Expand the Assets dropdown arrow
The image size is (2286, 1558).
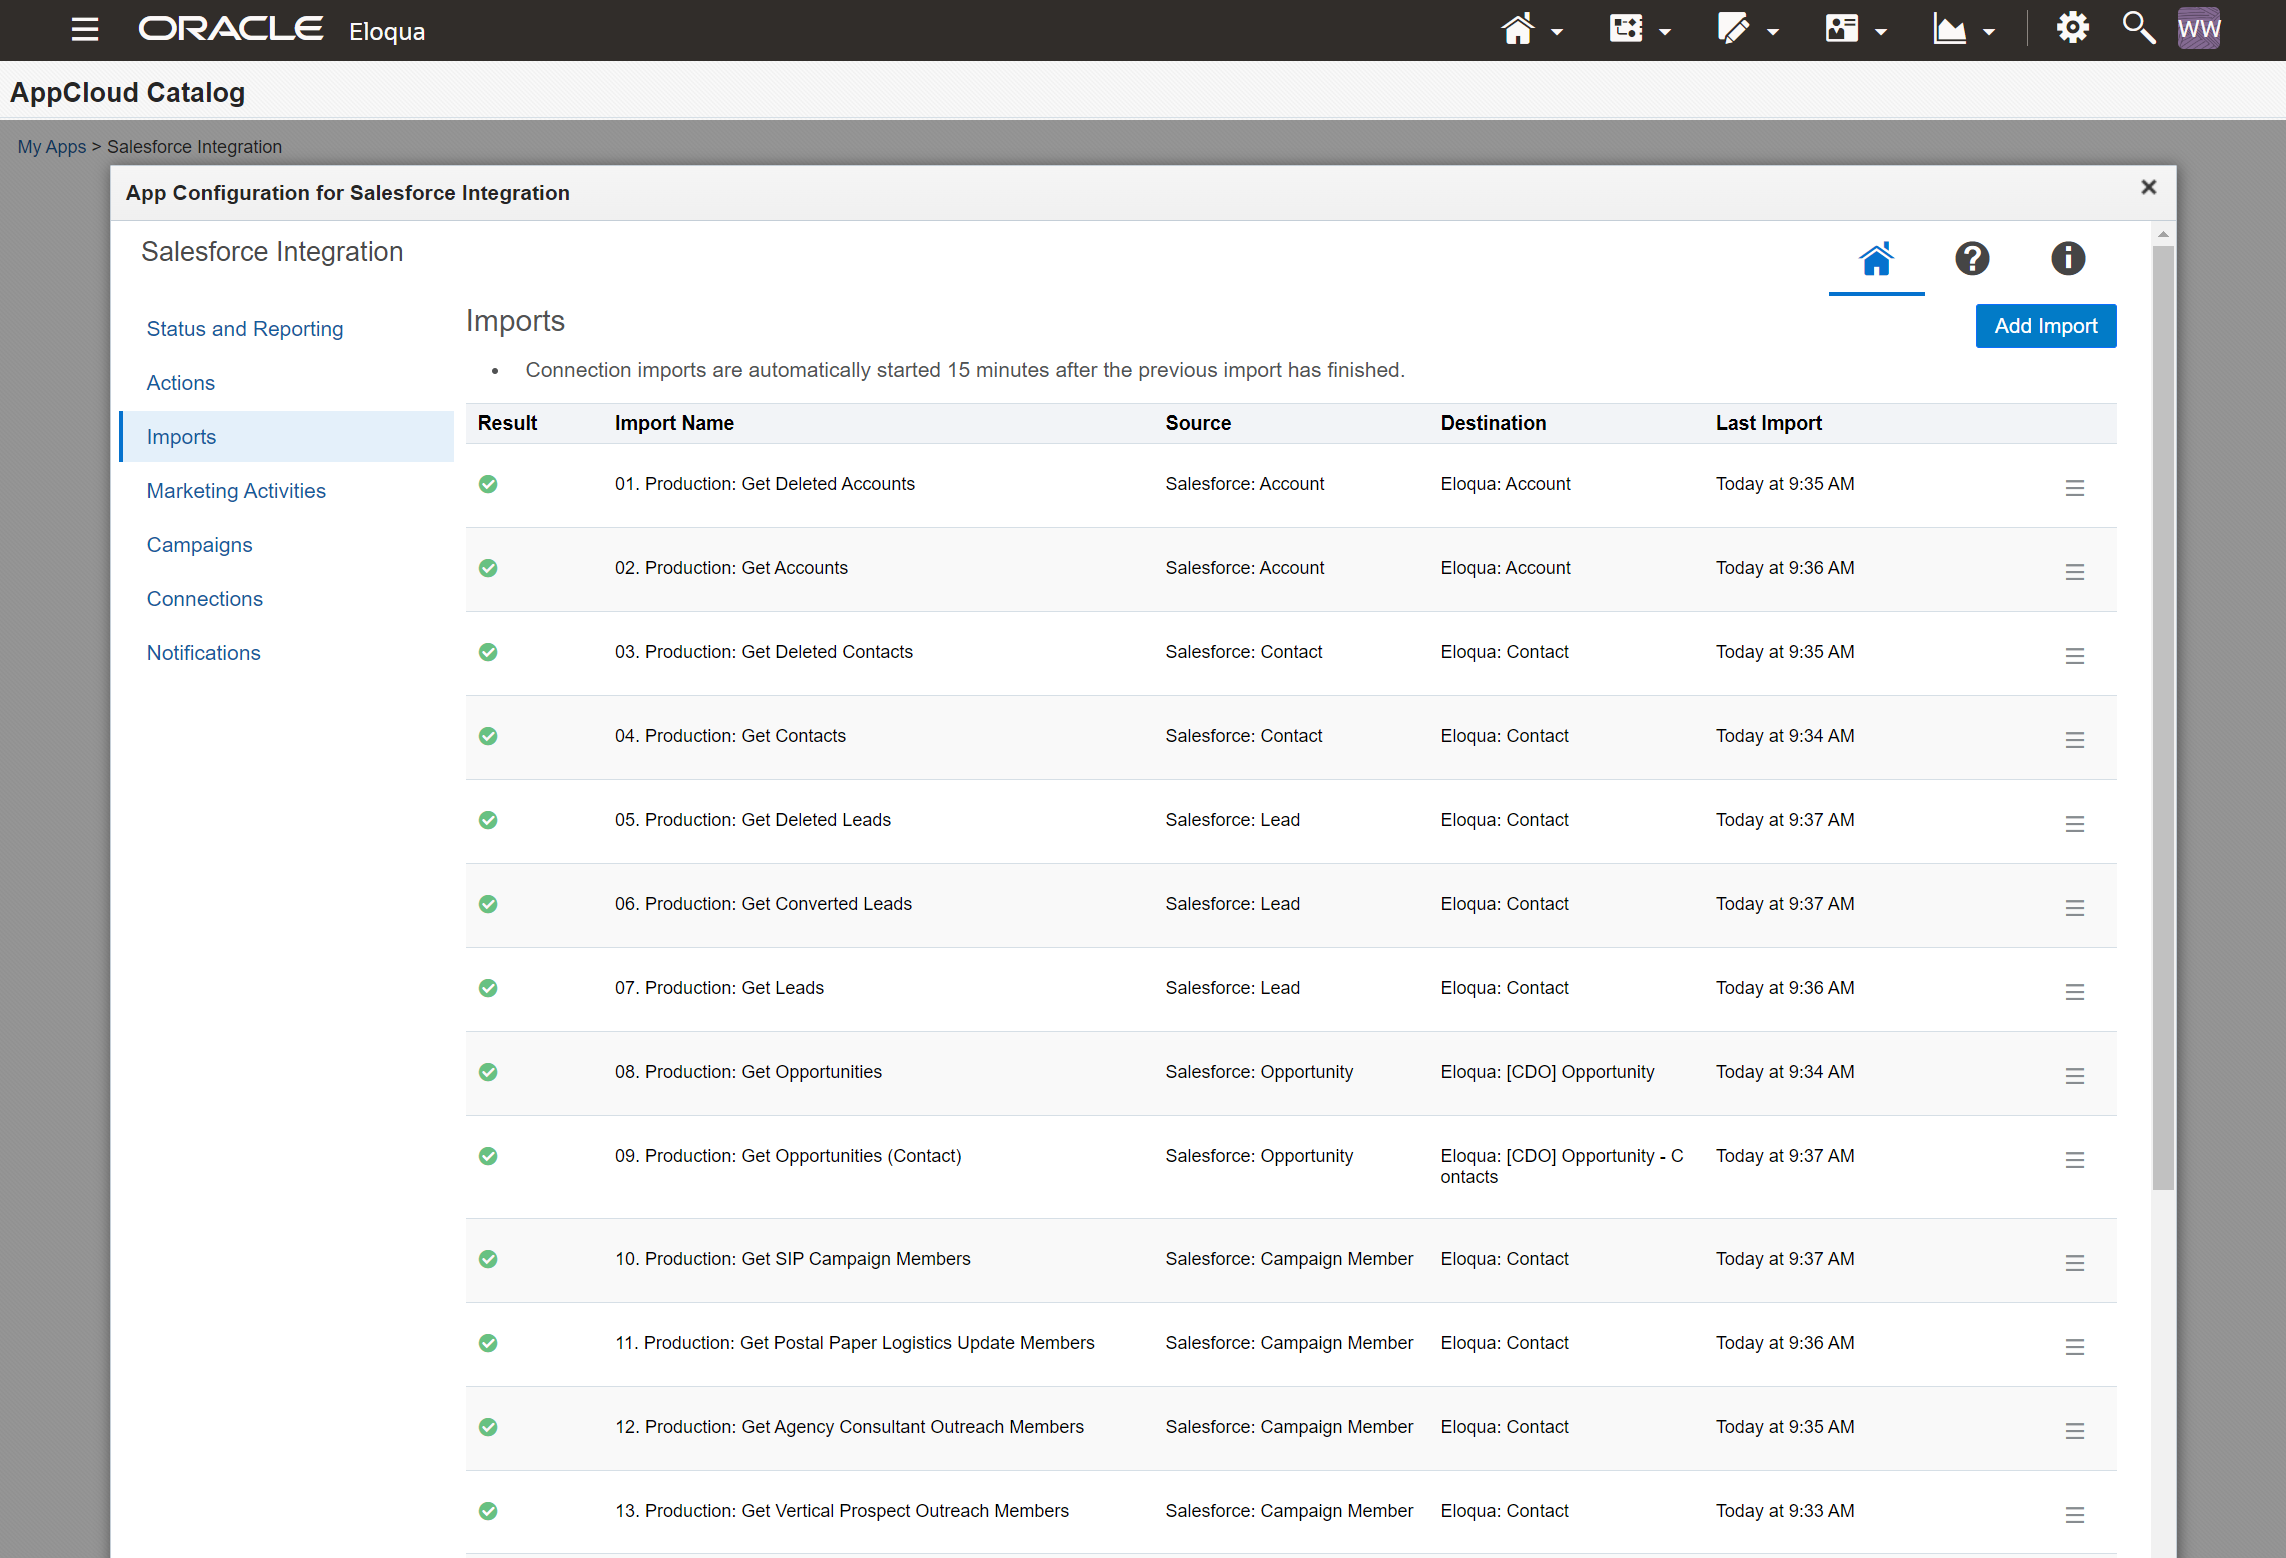(1773, 32)
